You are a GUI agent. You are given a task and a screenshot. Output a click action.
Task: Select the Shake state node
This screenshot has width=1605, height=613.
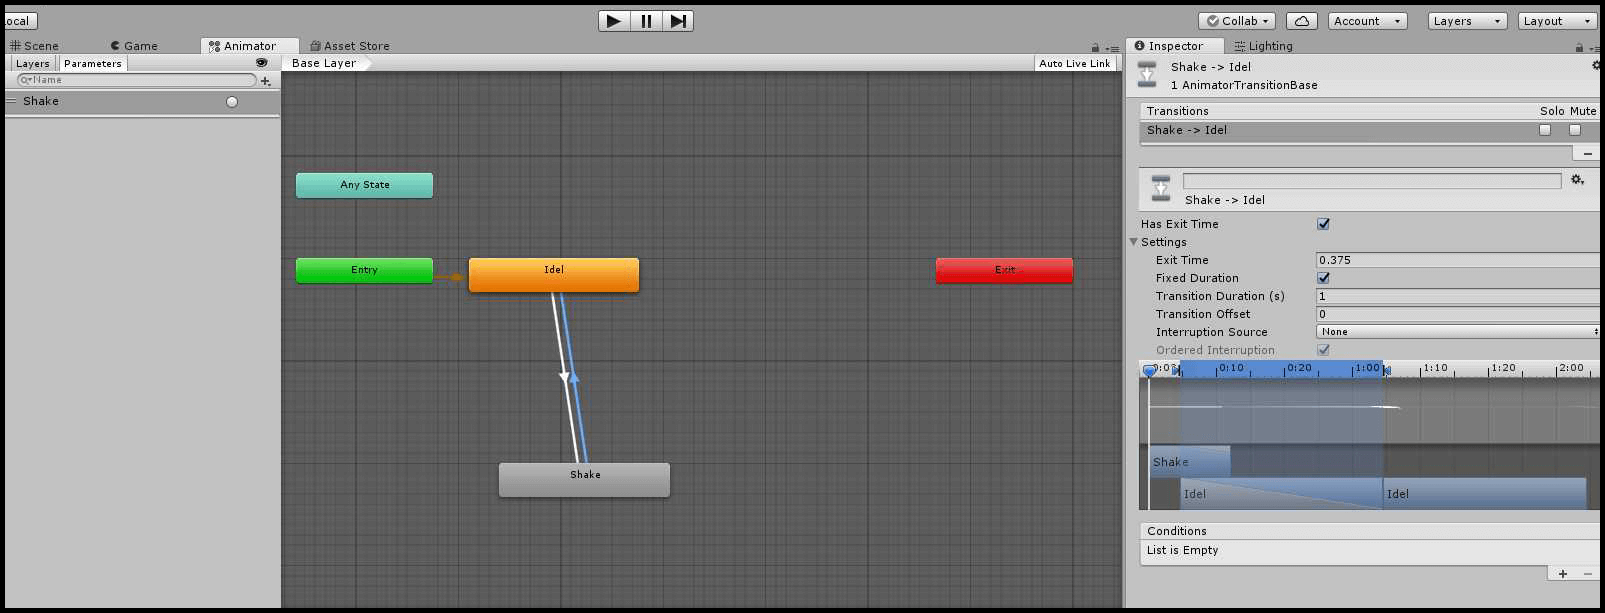click(x=584, y=480)
